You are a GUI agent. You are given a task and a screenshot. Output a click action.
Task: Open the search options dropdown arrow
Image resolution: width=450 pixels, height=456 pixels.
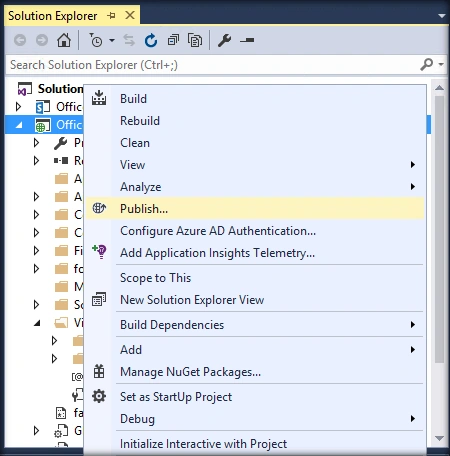pos(441,64)
